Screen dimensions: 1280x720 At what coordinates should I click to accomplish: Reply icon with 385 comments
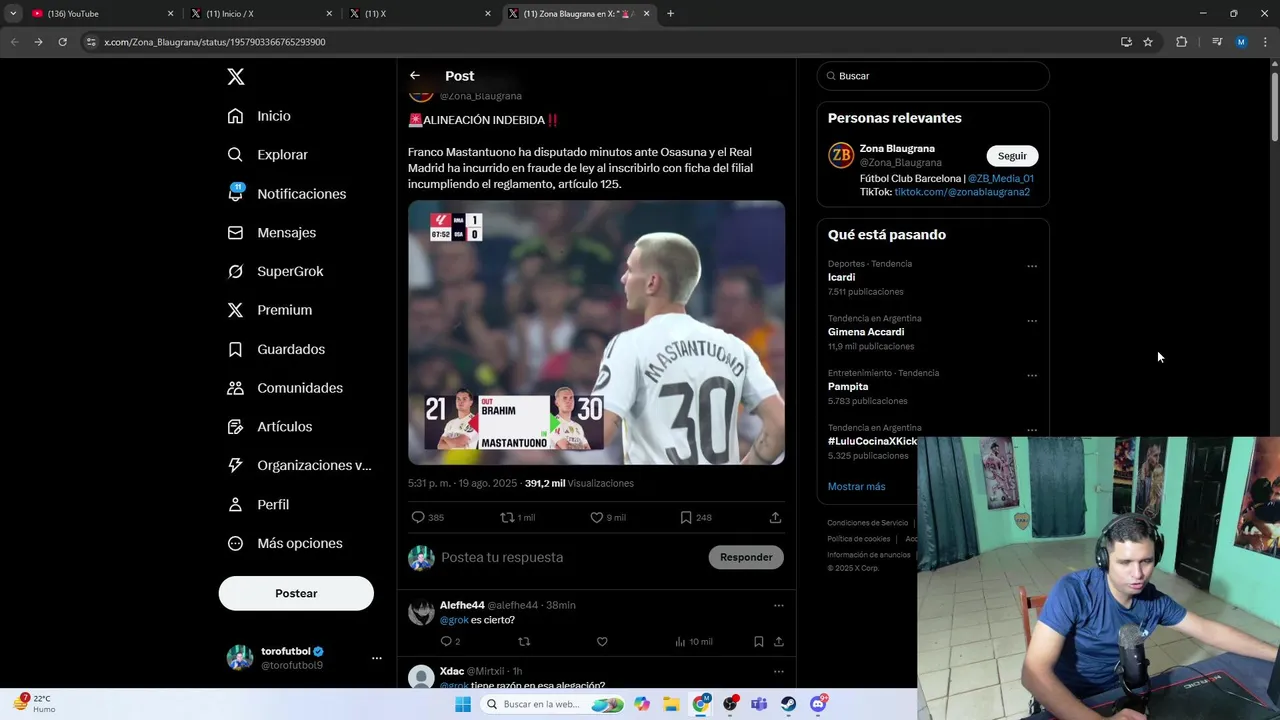(418, 517)
